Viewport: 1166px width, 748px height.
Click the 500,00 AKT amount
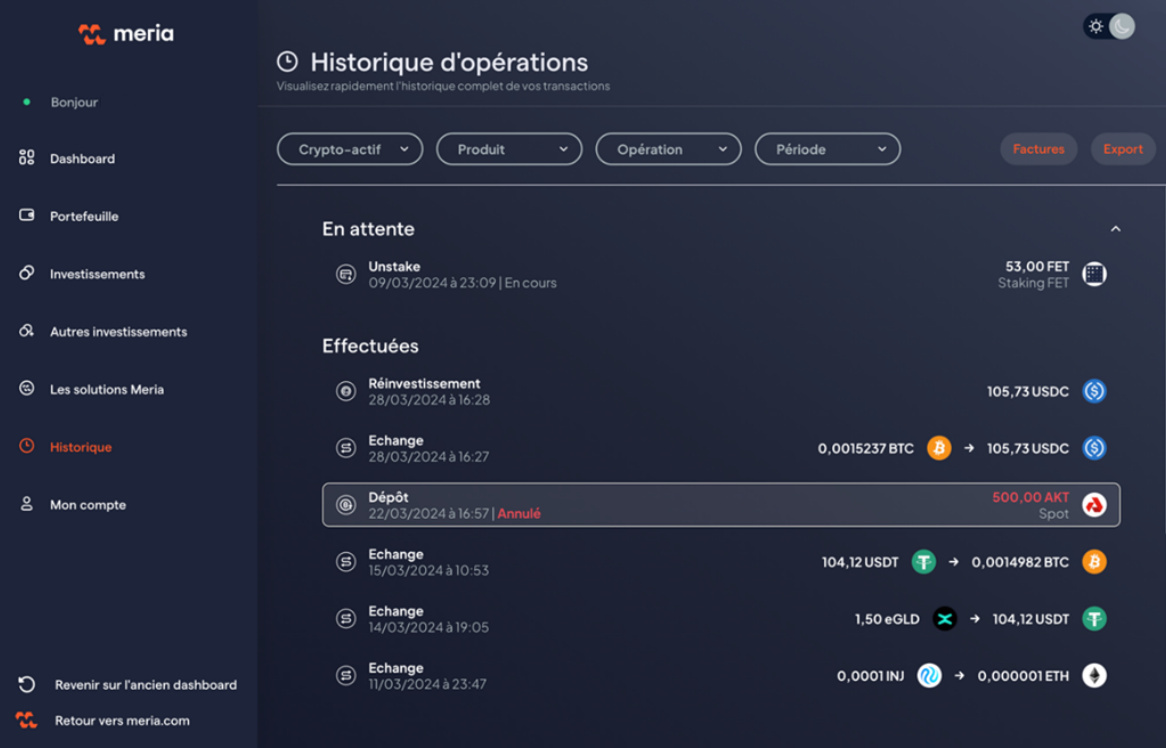[x=1031, y=497]
